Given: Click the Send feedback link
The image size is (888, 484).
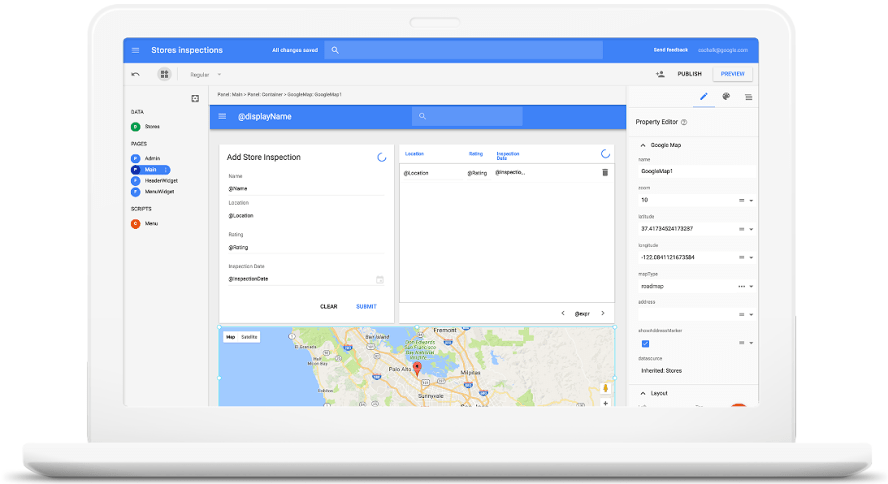Looking at the screenshot, I should click(671, 50).
